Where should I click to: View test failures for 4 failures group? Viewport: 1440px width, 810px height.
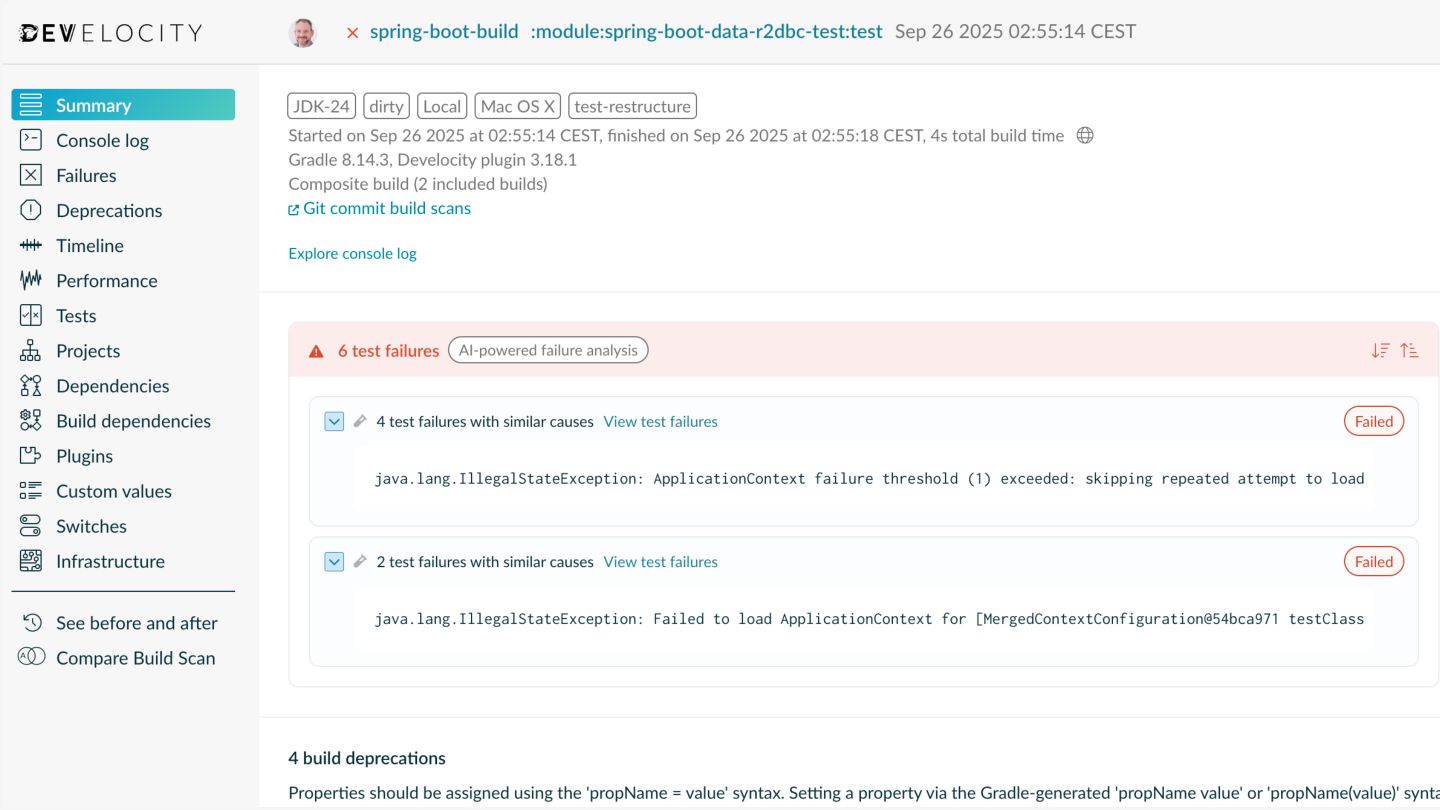[x=661, y=421]
